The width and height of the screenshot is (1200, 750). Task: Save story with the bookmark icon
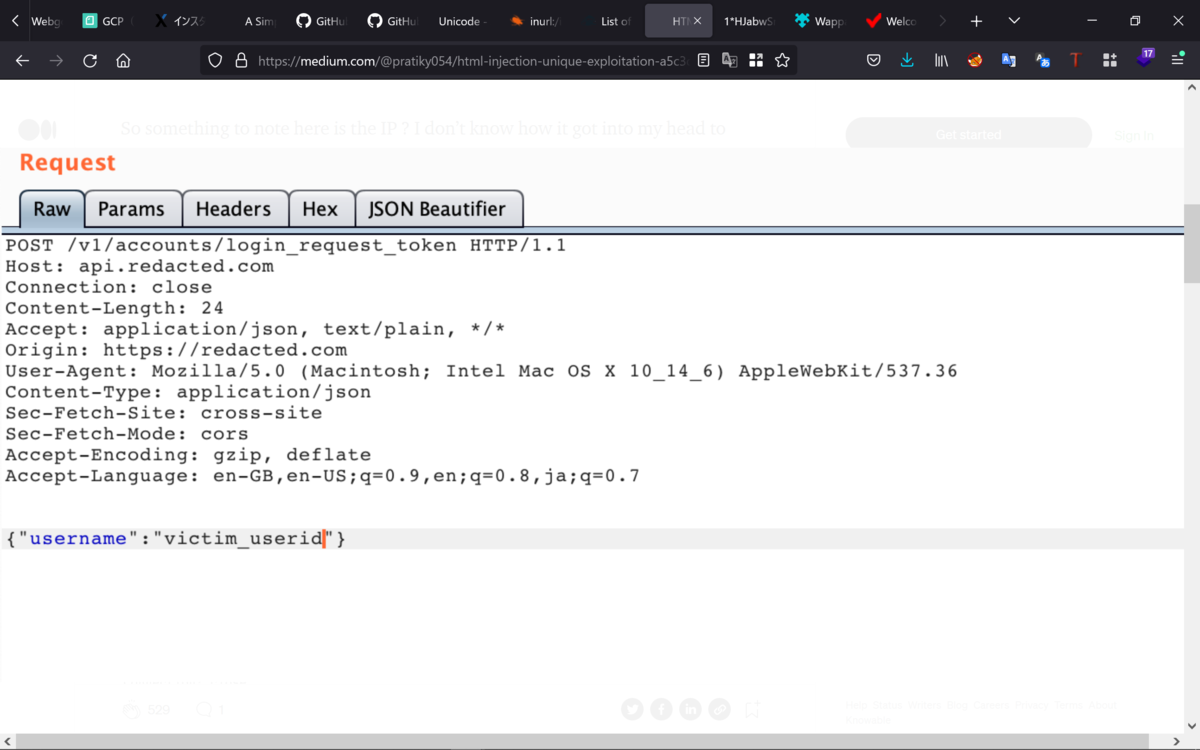coord(752,709)
